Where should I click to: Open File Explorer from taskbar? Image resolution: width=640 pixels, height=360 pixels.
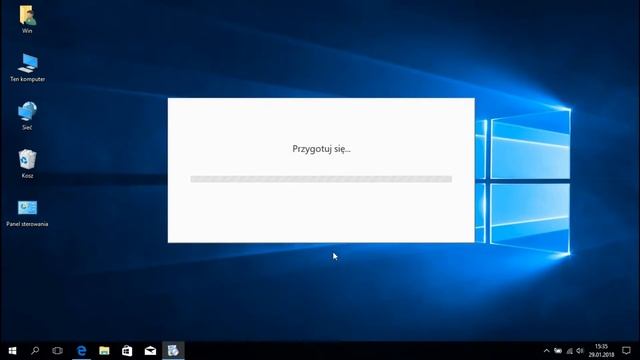tap(104, 351)
